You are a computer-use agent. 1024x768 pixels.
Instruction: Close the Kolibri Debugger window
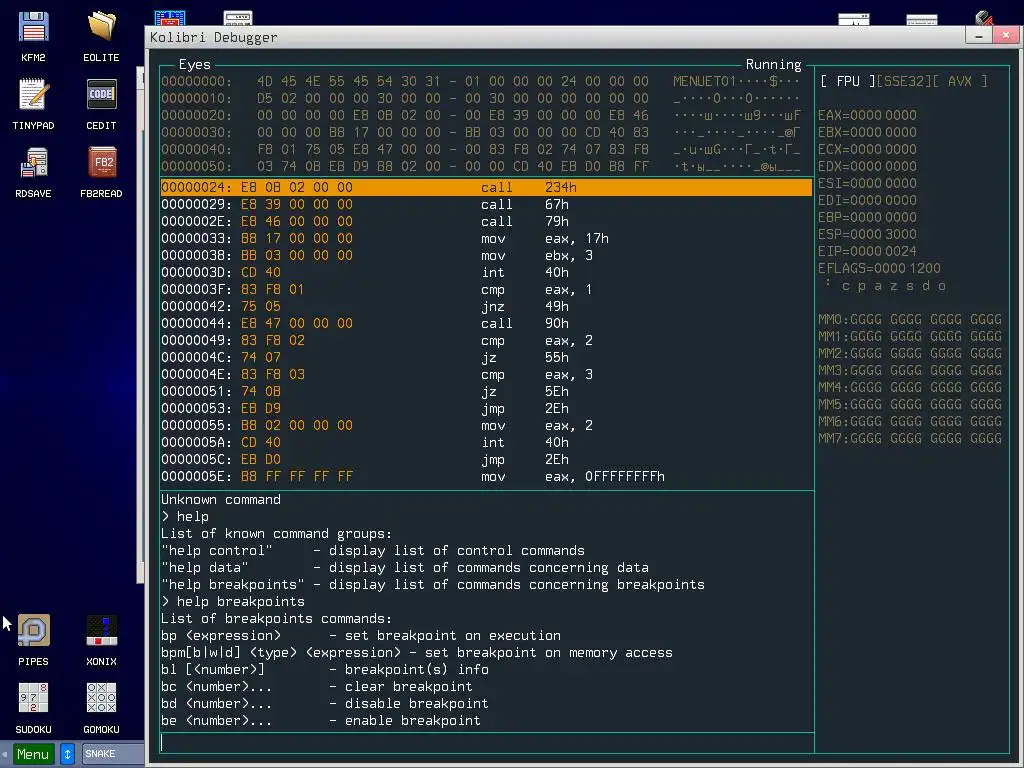click(x=1006, y=36)
